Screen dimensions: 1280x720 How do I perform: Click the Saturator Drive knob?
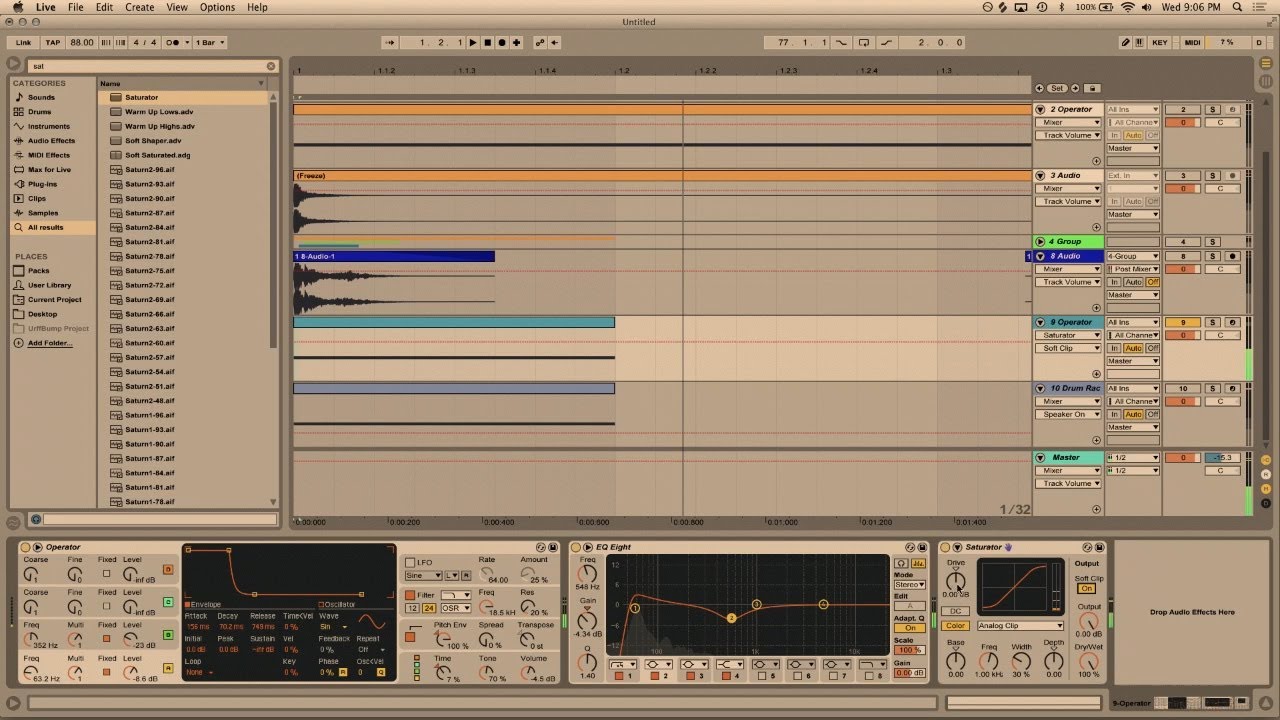tap(956, 580)
